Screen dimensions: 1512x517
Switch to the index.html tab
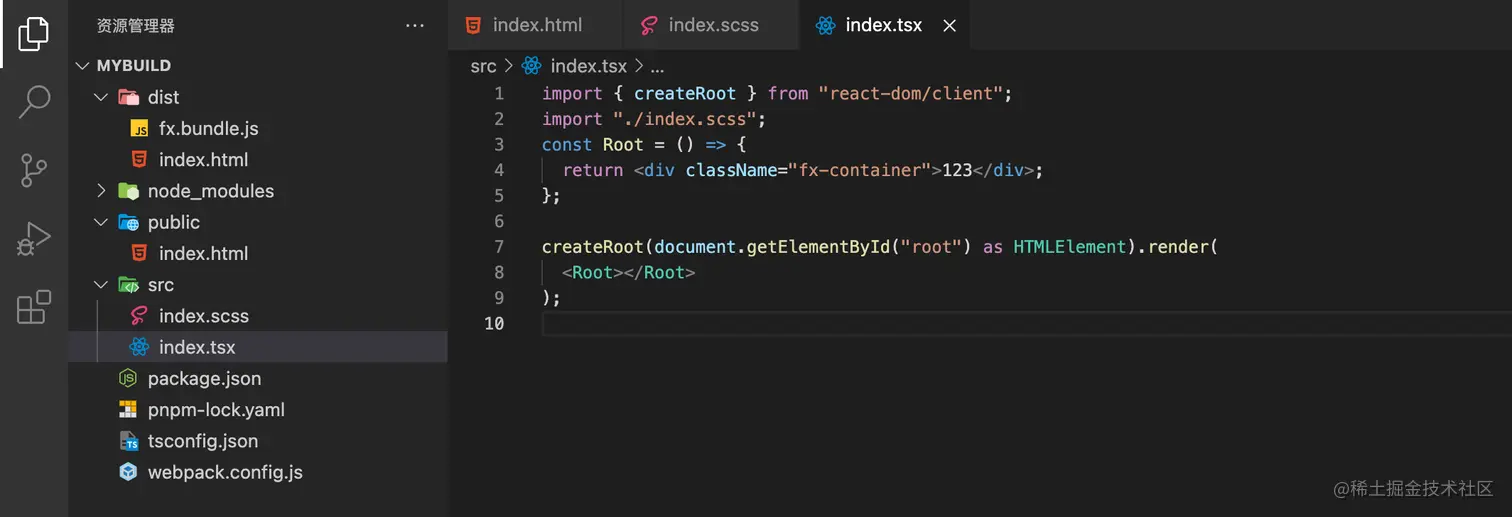[x=537, y=25]
